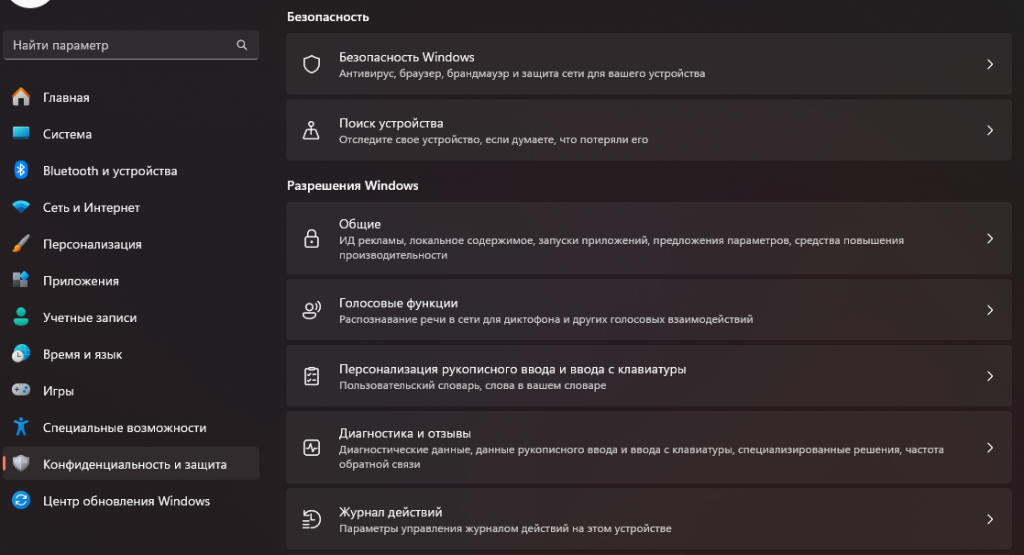Click the Поиск устройства locator icon
This screenshot has width=1024, height=555.
pos(312,130)
